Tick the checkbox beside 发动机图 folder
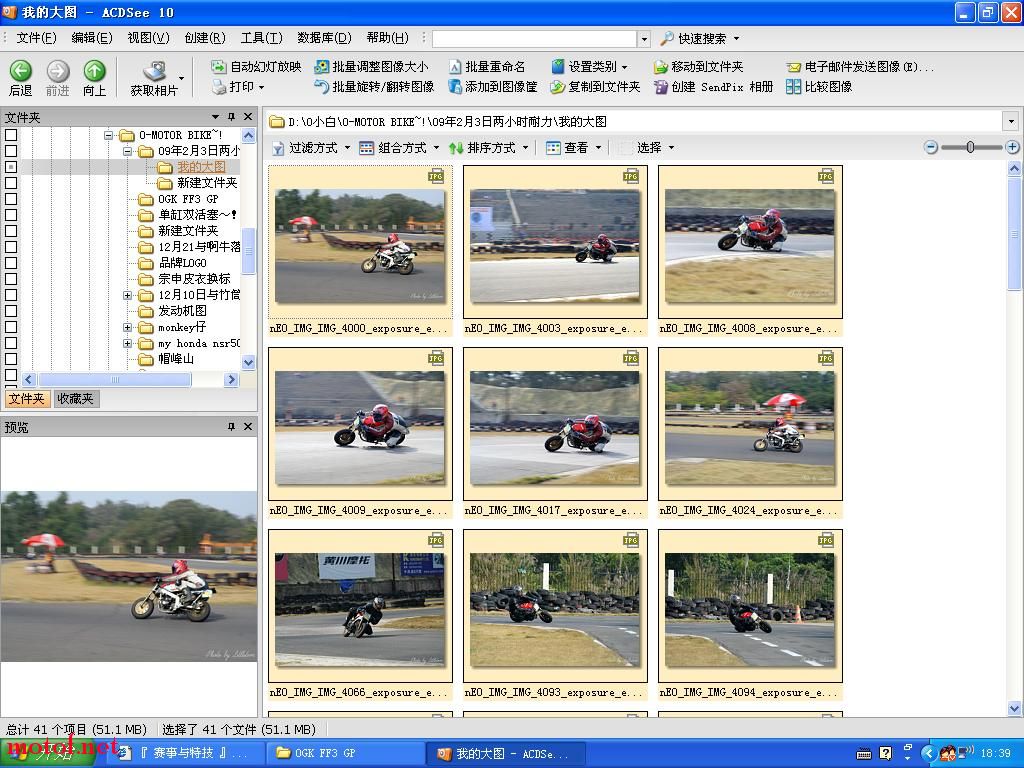The width and height of the screenshot is (1024, 768). [x=11, y=311]
